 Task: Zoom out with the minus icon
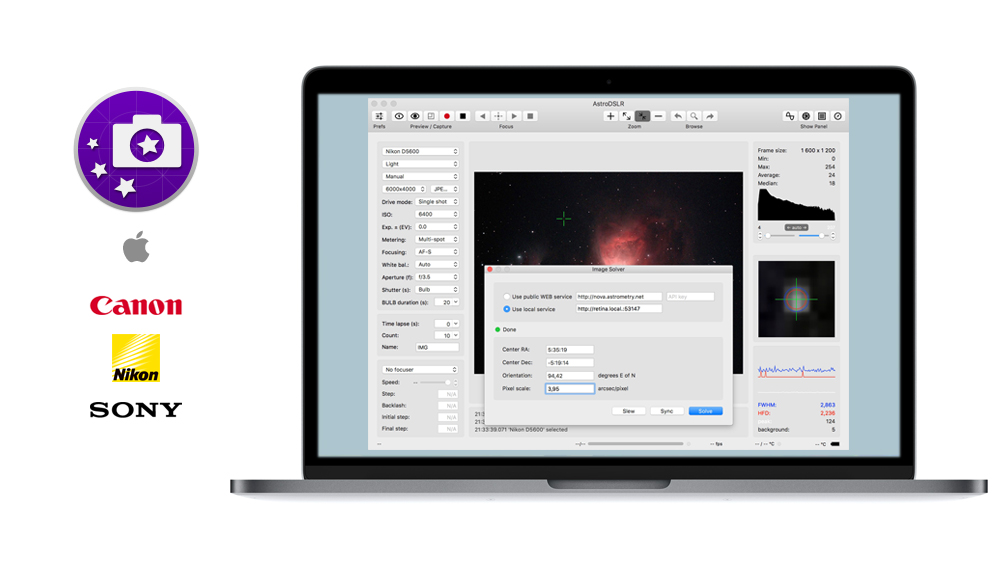tap(658, 116)
